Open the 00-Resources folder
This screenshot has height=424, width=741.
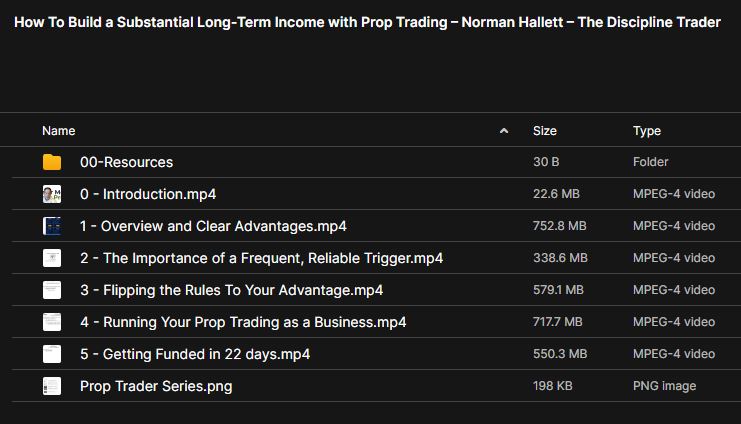point(126,162)
